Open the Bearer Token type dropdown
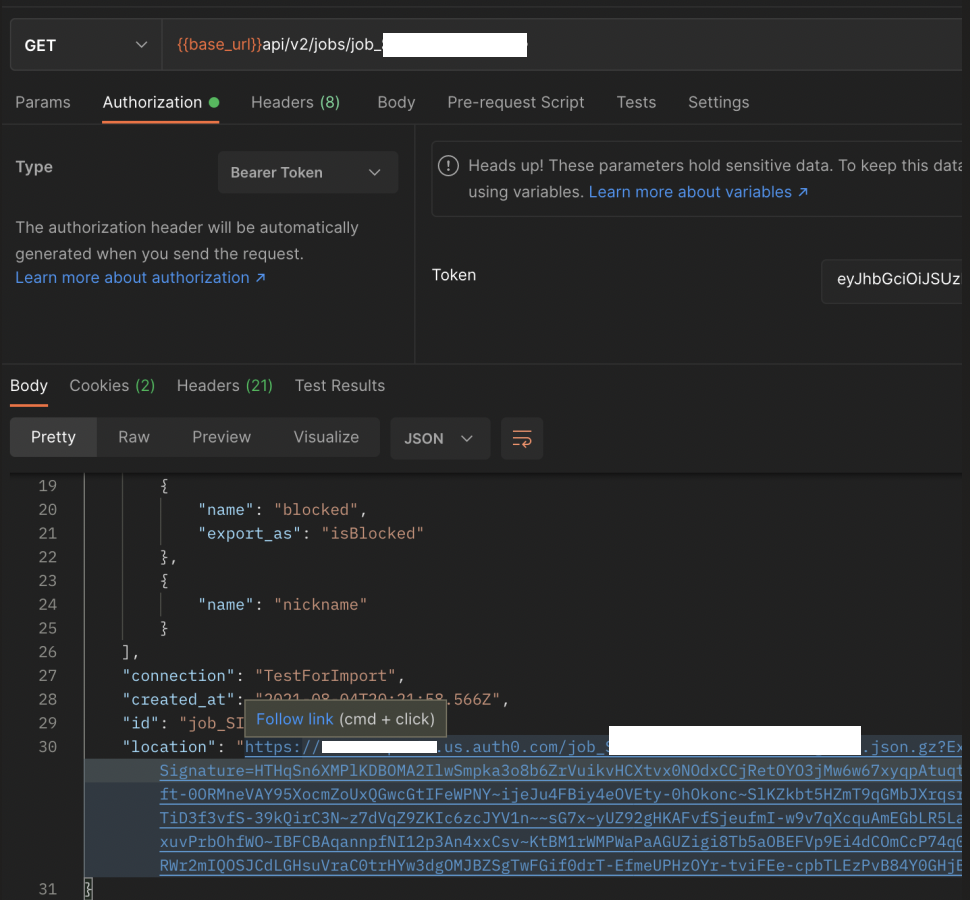This screenshot has height=900, width=970. [307, 172]
